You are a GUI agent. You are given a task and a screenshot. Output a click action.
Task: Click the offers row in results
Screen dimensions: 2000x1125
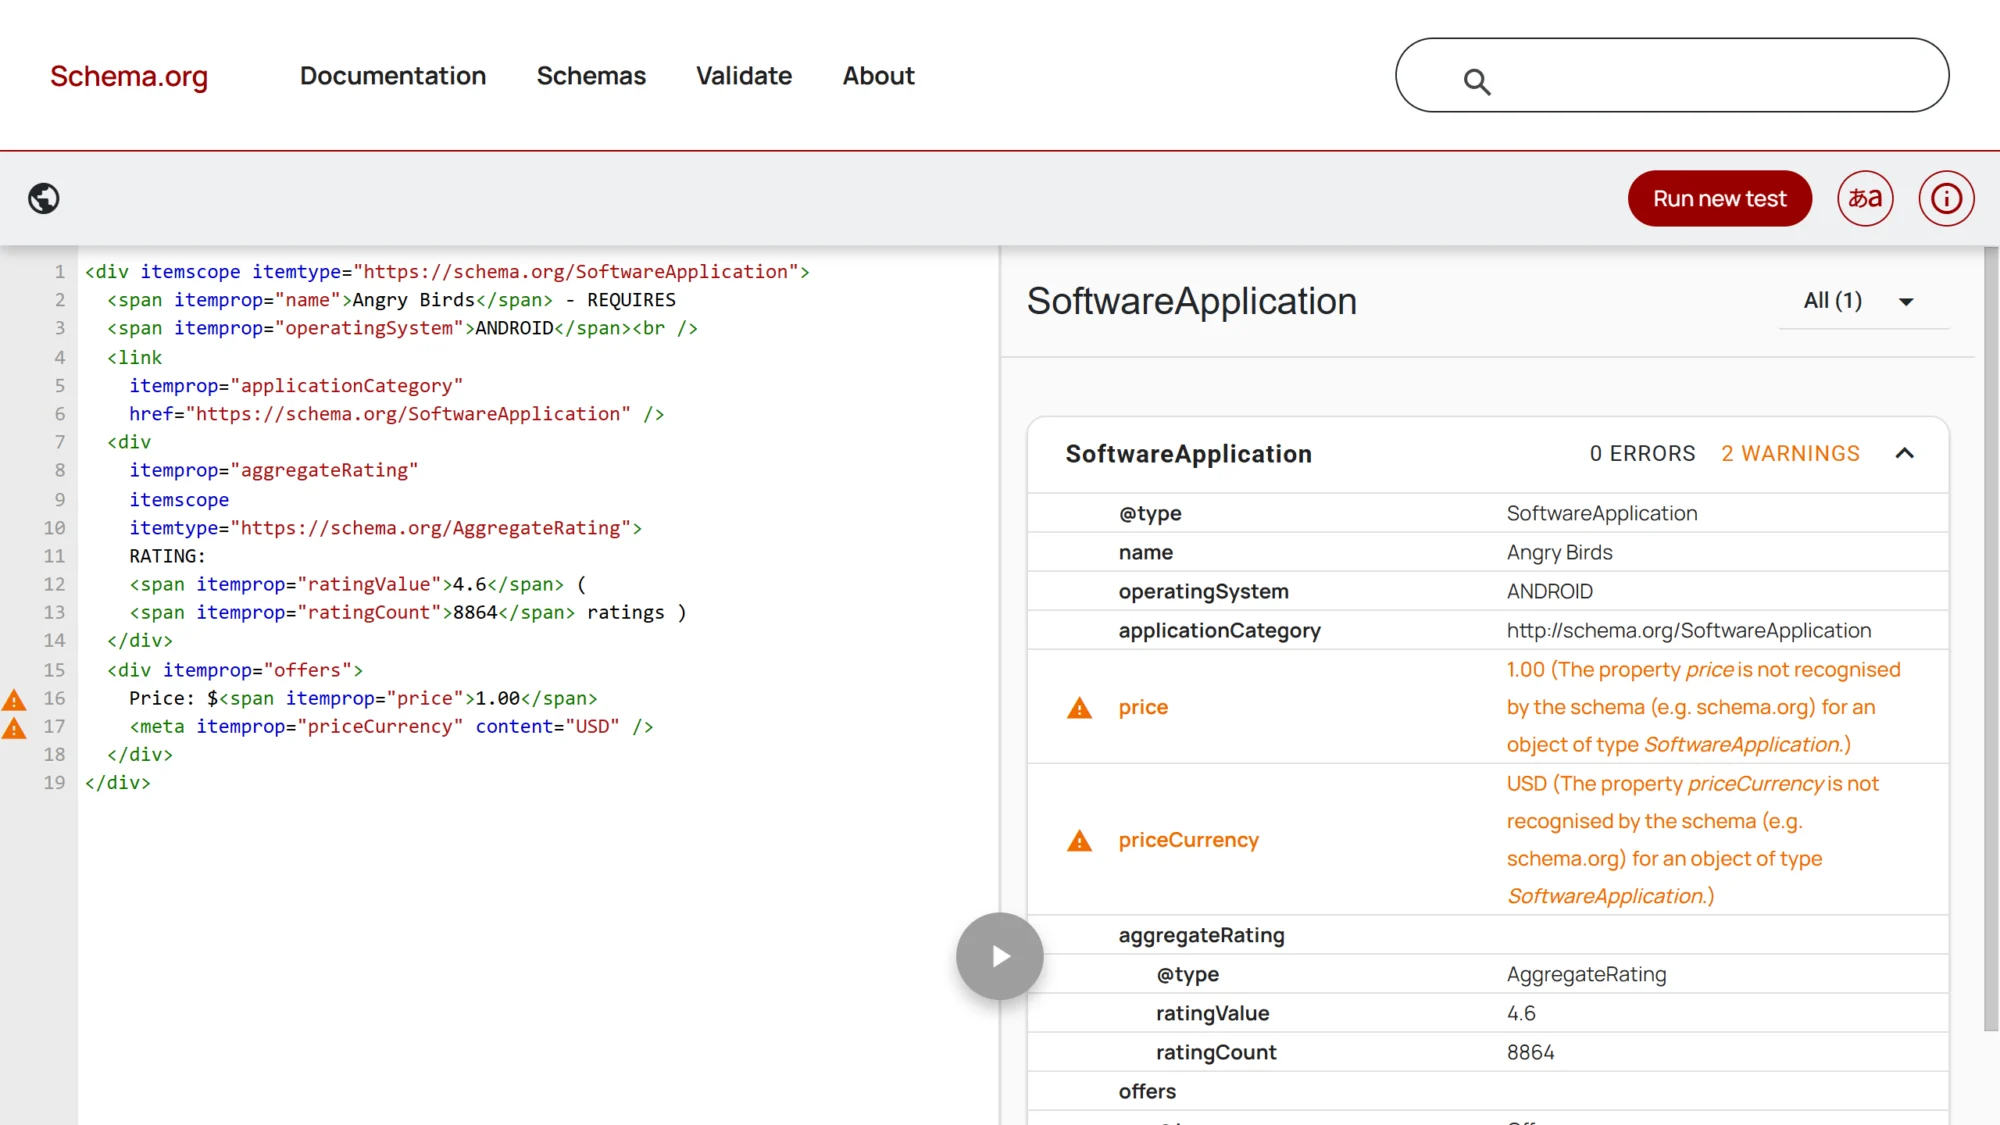pyautogui.click(x=1488, y=1091)
